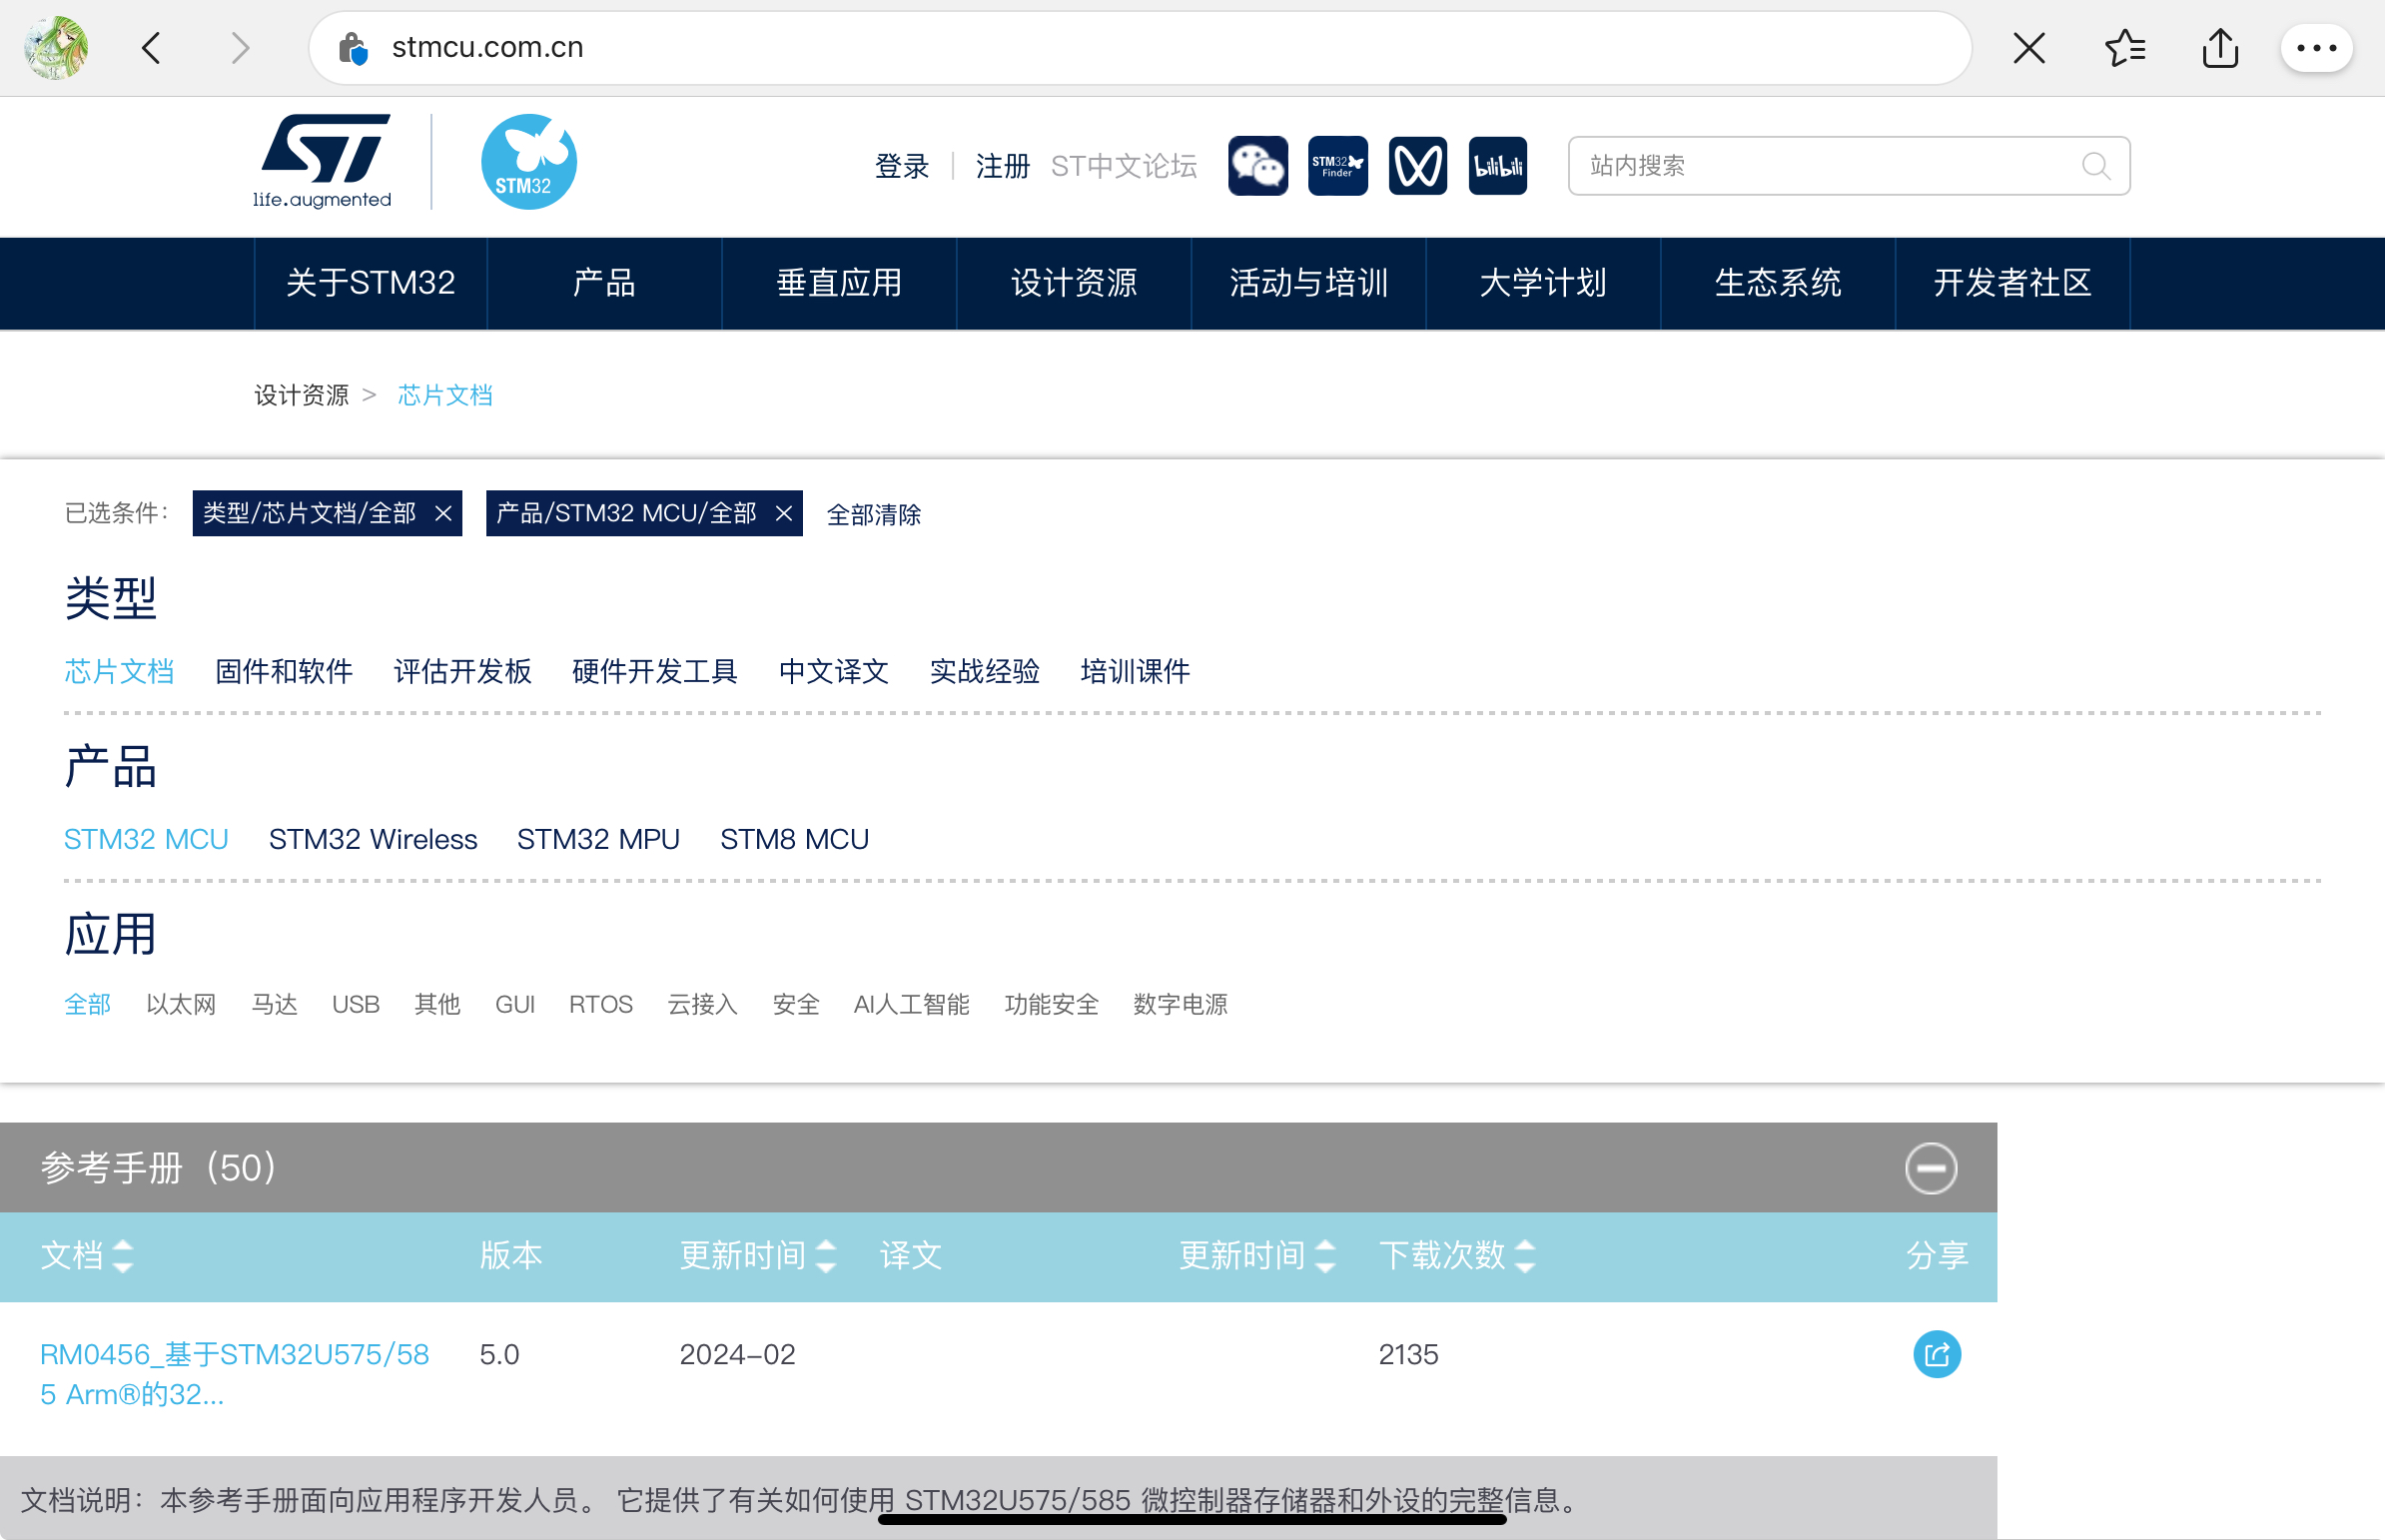Select the 芯片文档 type filter
Image resolution: width=2385 pixels, height=1540 pixels.
pyautogui.click(x=119, y=671)
